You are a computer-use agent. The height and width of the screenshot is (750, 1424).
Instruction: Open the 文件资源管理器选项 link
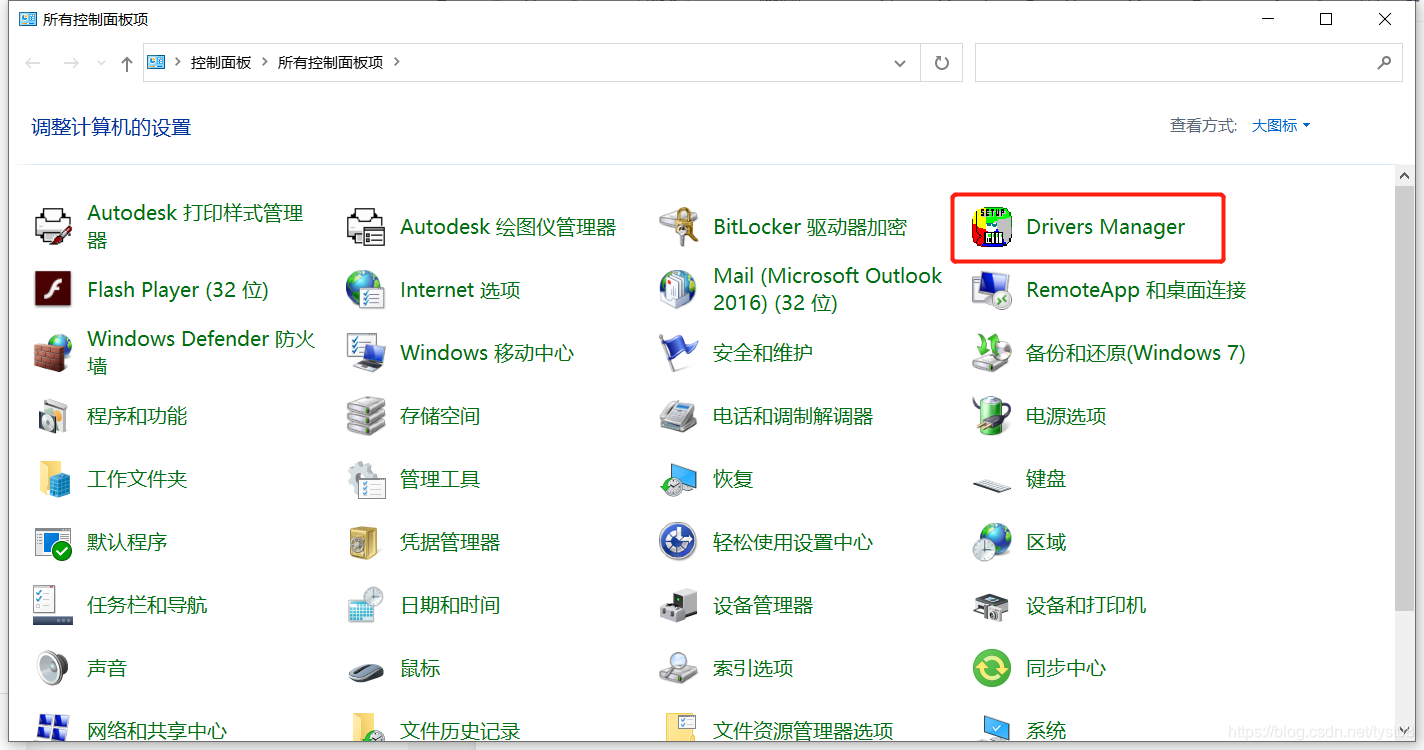[803, 731]
